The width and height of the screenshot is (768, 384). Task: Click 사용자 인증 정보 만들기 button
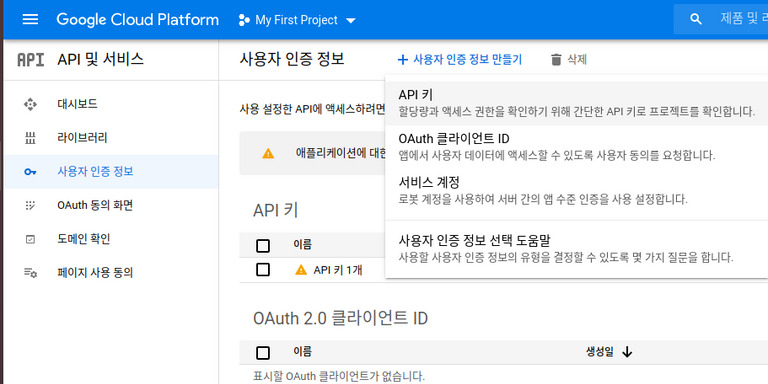click(x=459, y=60)
